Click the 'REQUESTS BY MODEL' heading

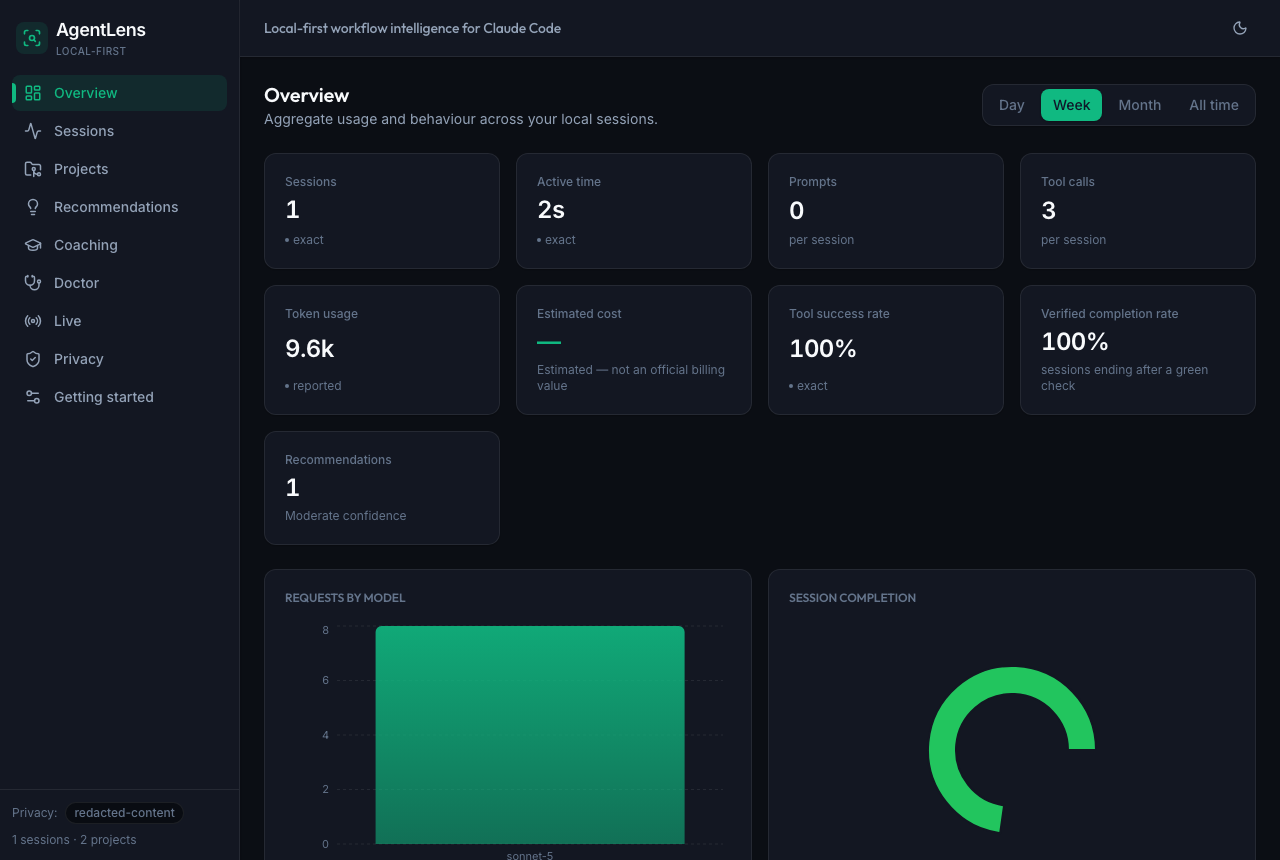tap(345, 598)
